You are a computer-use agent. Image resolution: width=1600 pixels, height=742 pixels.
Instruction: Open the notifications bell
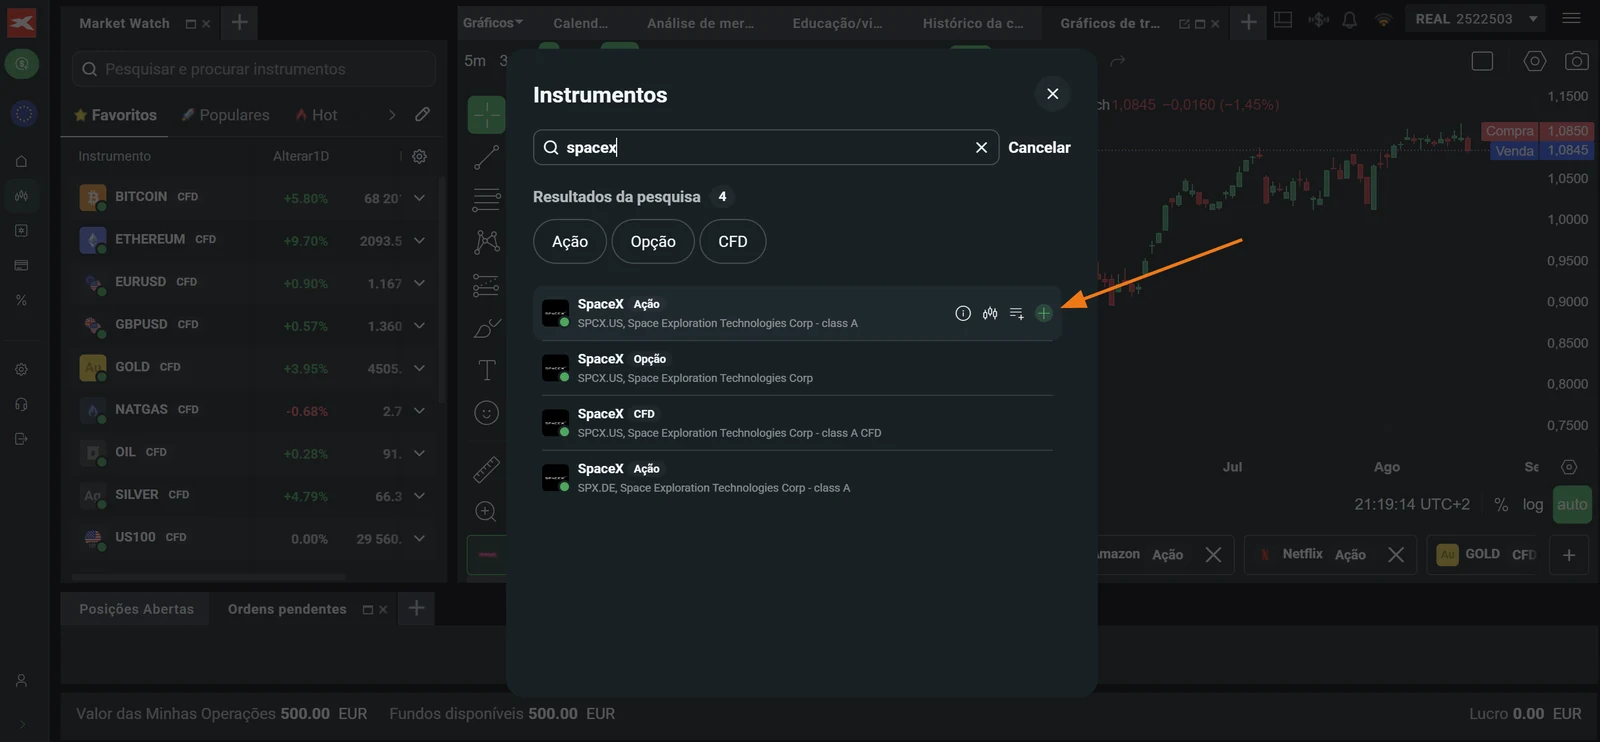click(1349, 20)
